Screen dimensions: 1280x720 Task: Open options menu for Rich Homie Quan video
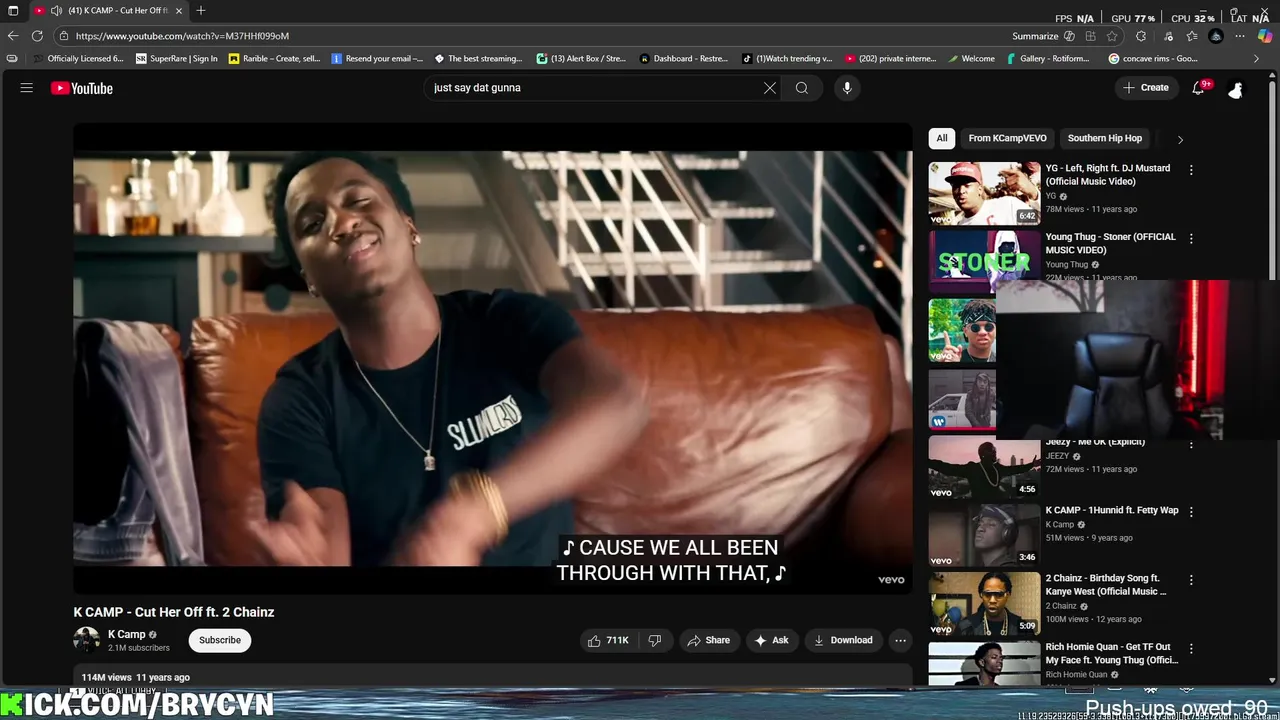[1191, 648]
